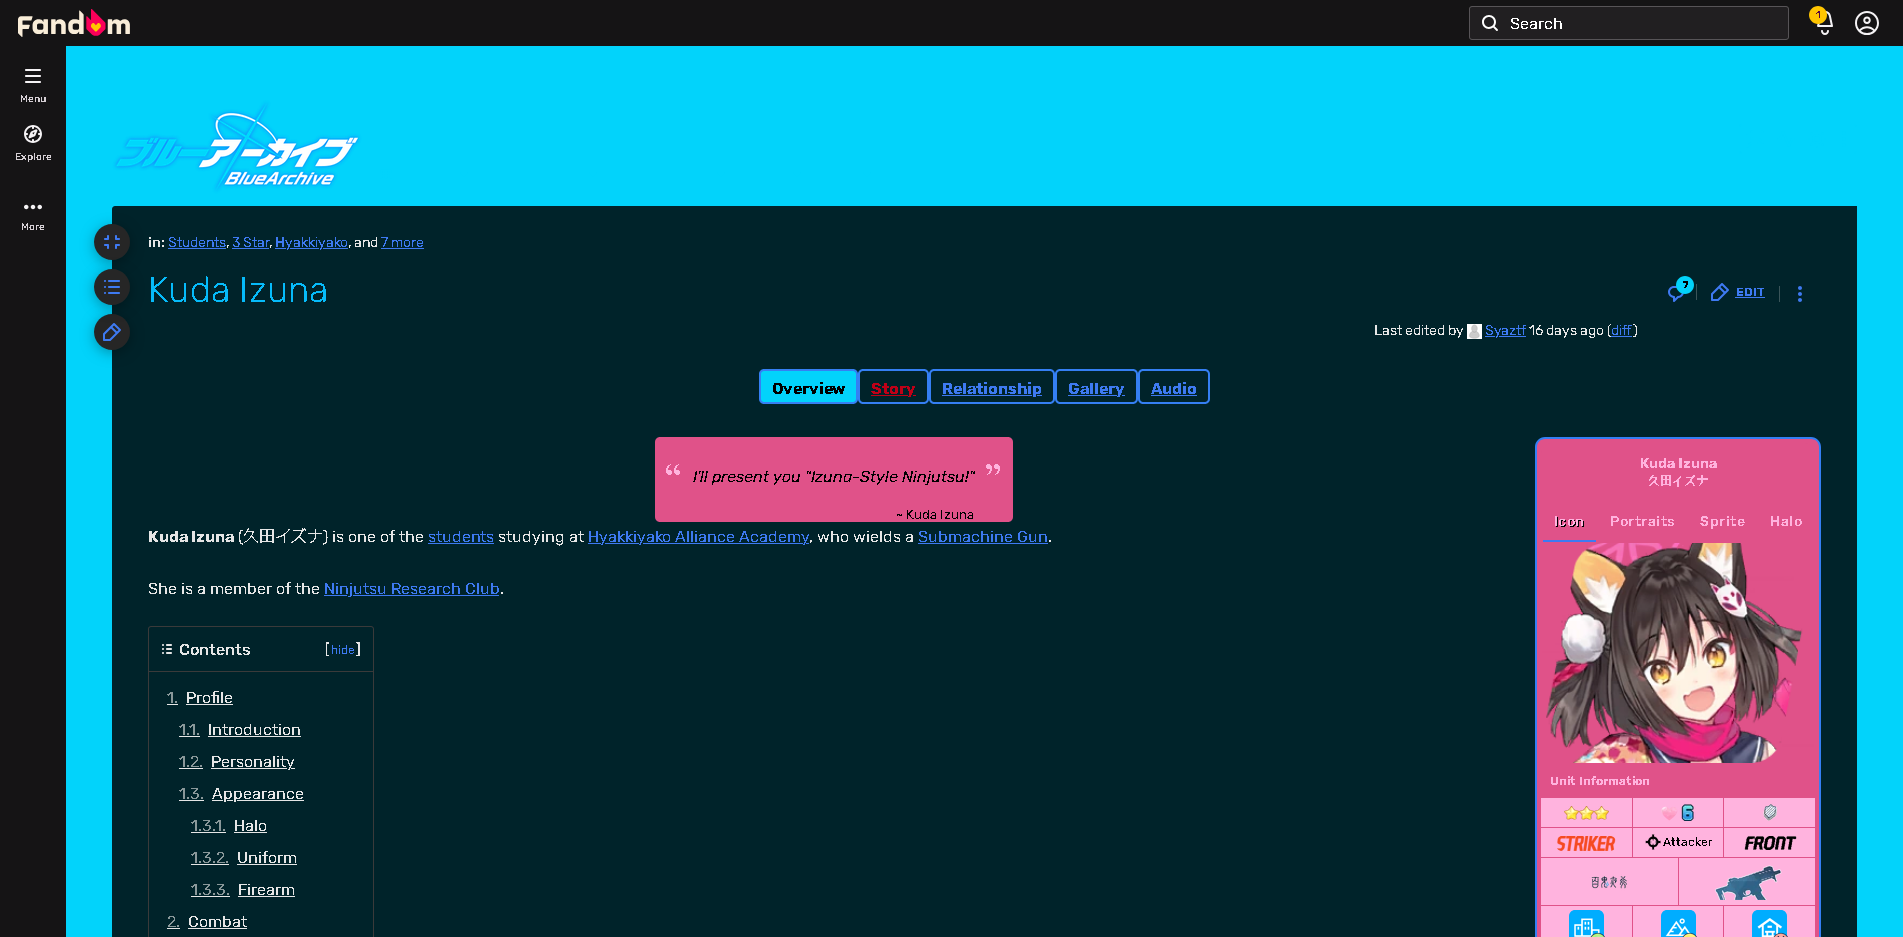Open the notifications bell
This screenshot has width=1903, height=937.
click(1823, 22)
